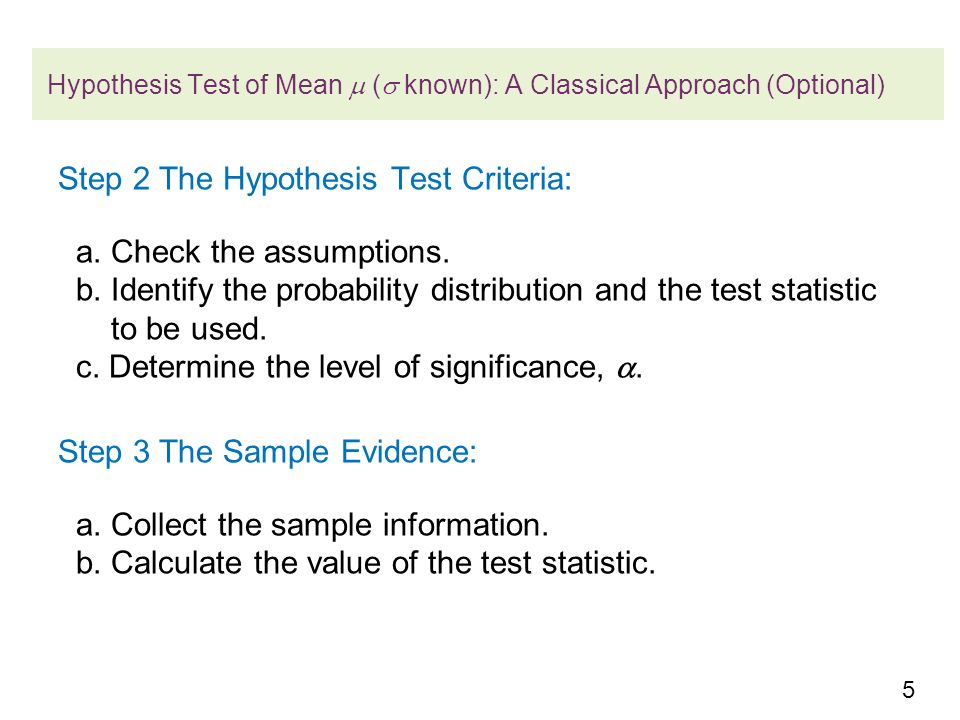The height and width of the screenshot is (720, 960).
Task: Click 'Check the assumptions' line
Action: (263, 252)
